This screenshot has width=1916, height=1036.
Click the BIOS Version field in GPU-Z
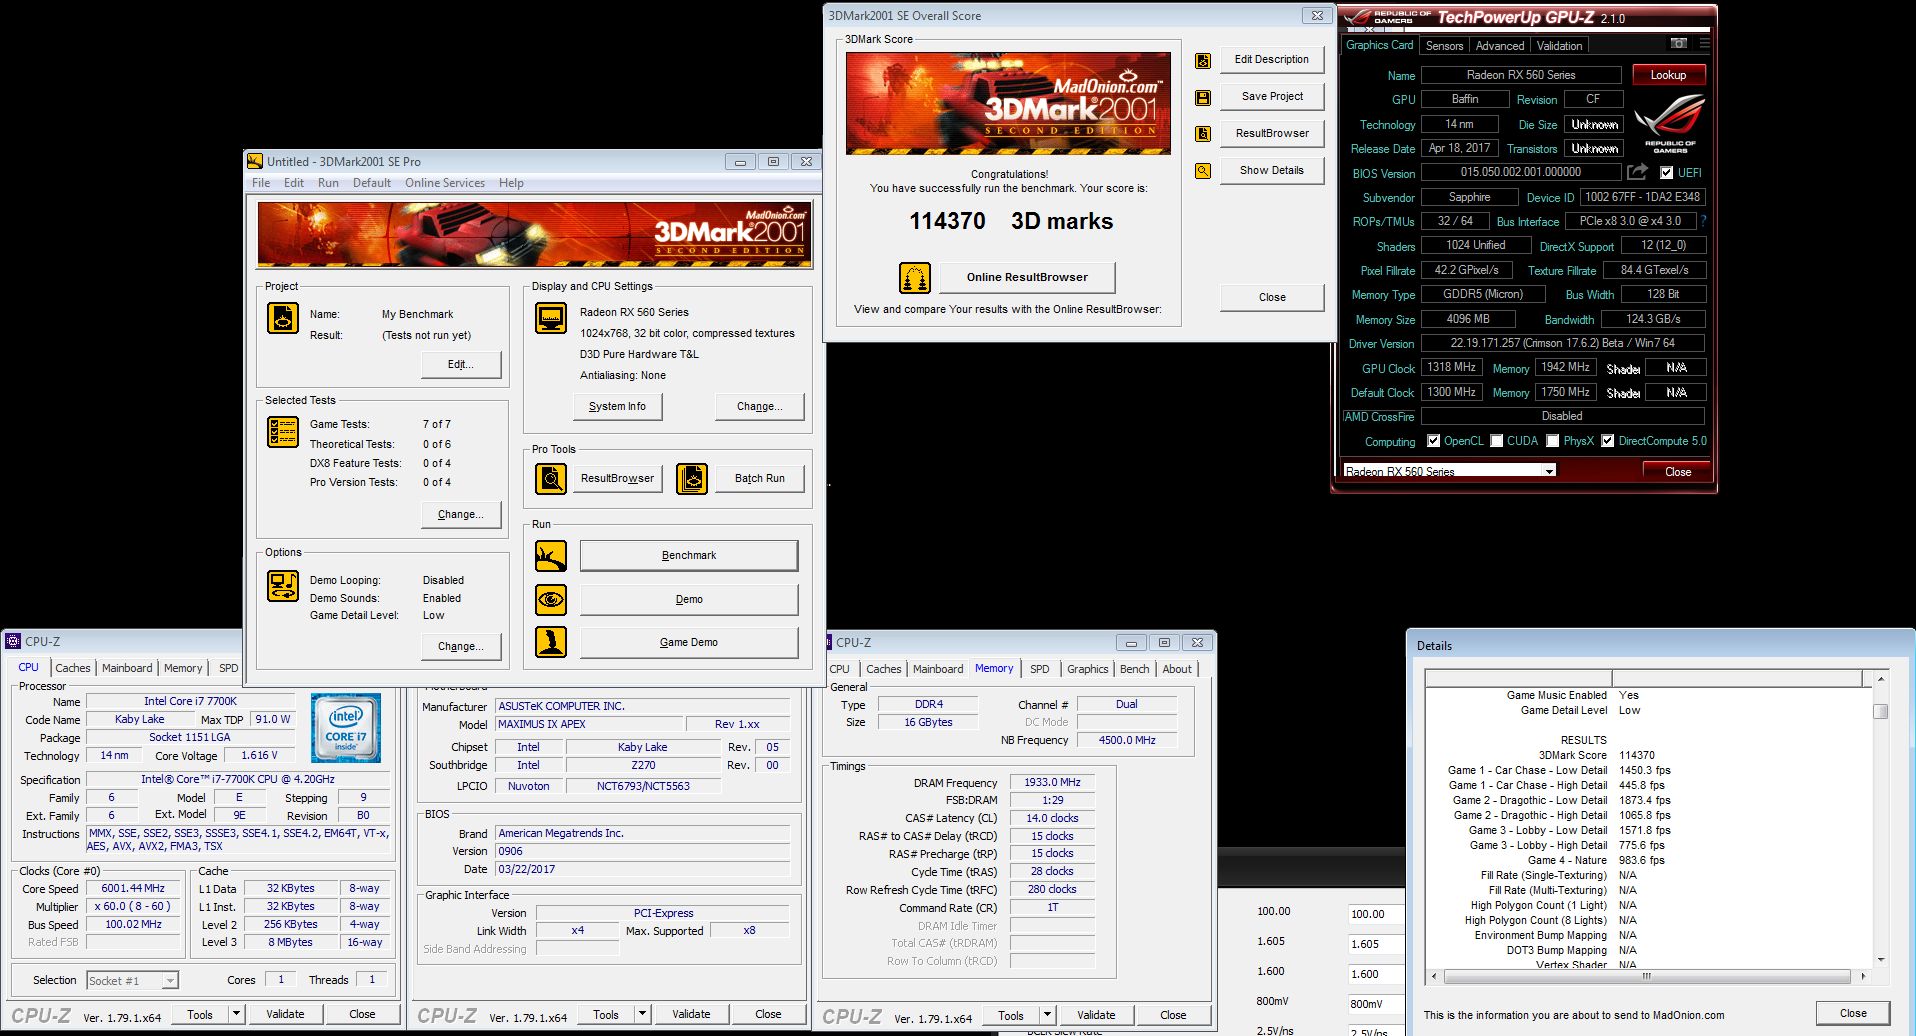(x=1520, y=172)
